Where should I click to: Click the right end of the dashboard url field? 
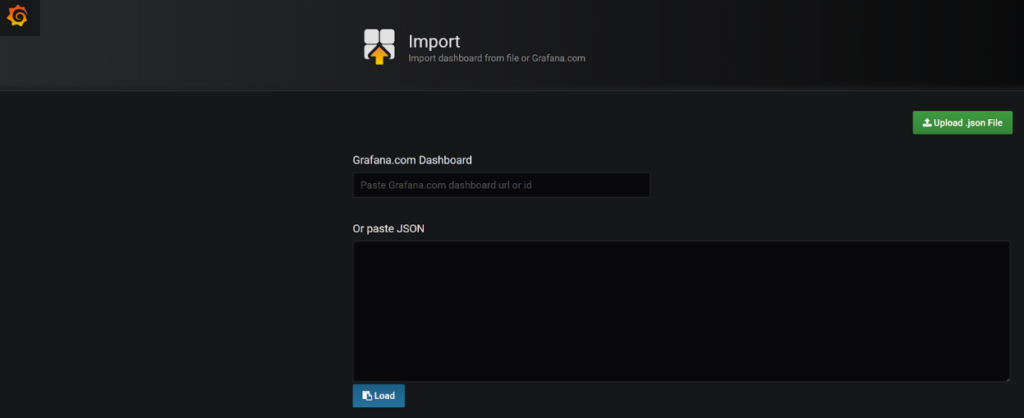[x=635, y=185]
